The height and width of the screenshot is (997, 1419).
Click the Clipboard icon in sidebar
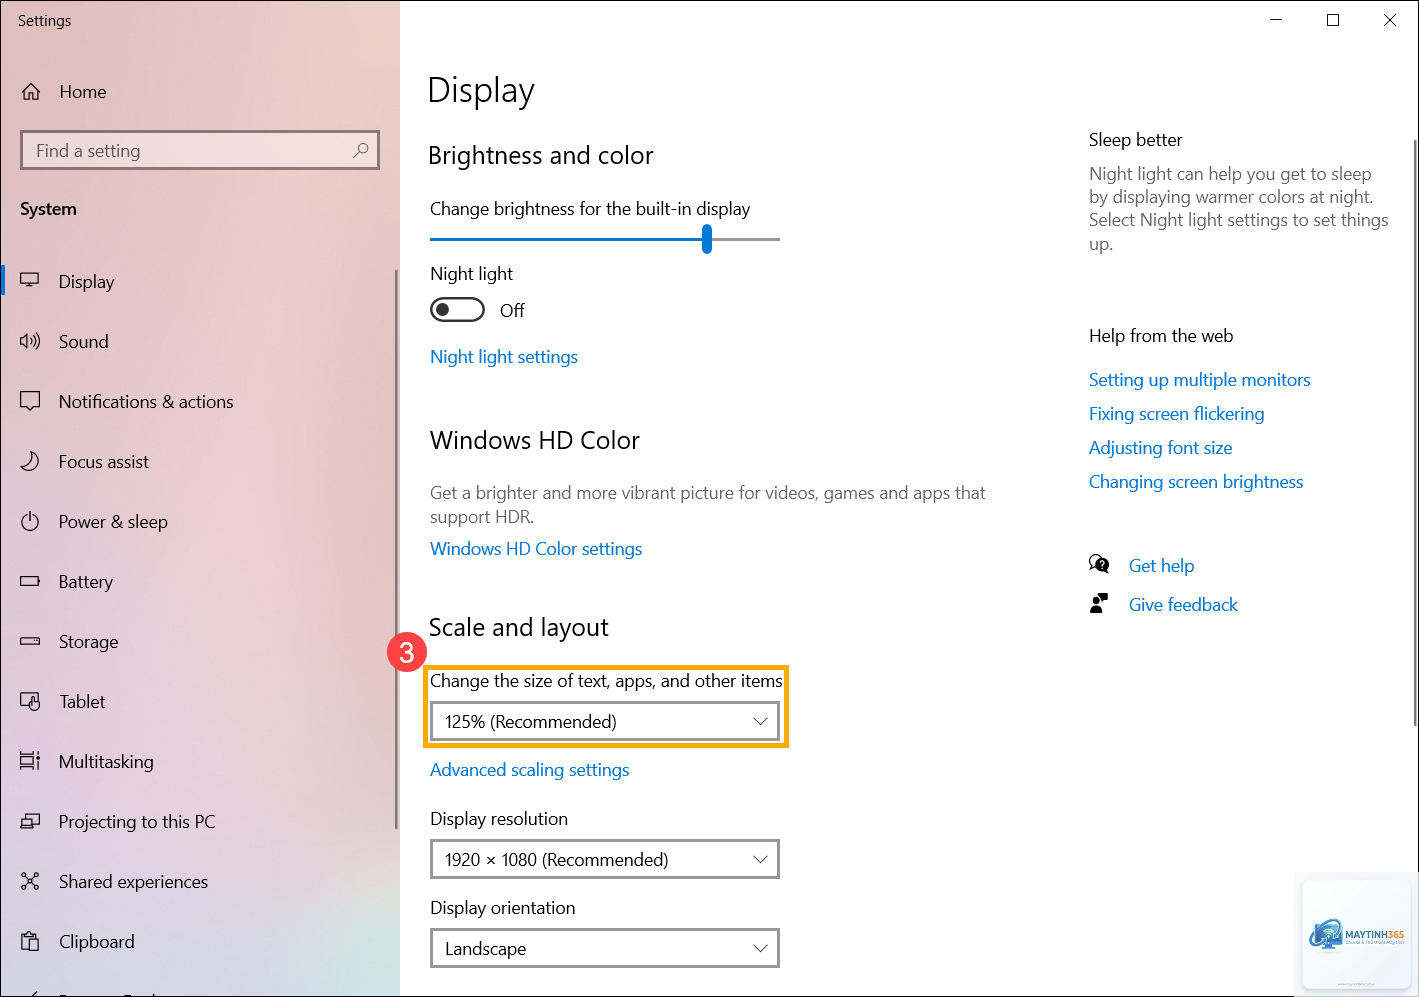[30, 941]
